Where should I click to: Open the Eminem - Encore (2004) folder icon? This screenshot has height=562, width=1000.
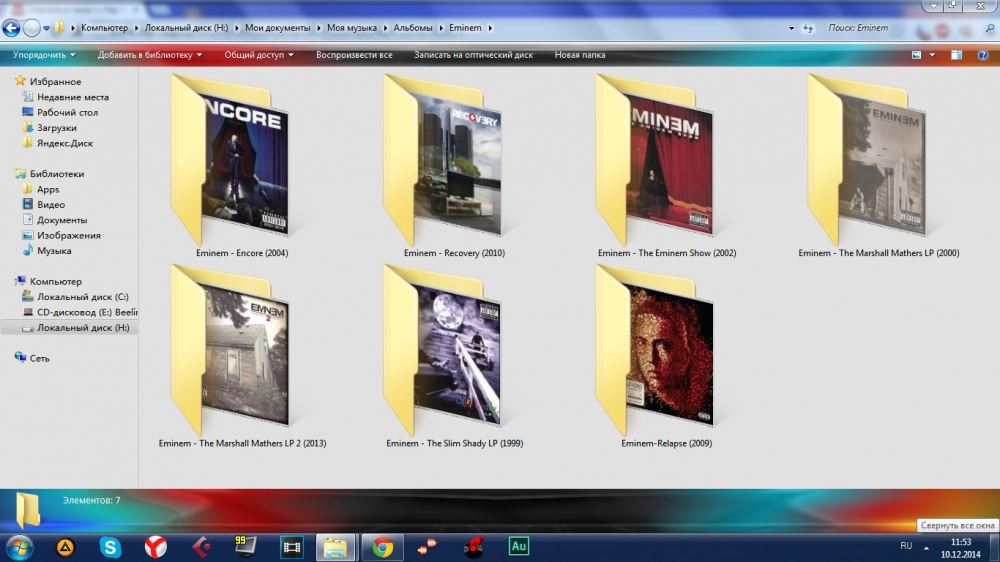click(x=230, y=159)
